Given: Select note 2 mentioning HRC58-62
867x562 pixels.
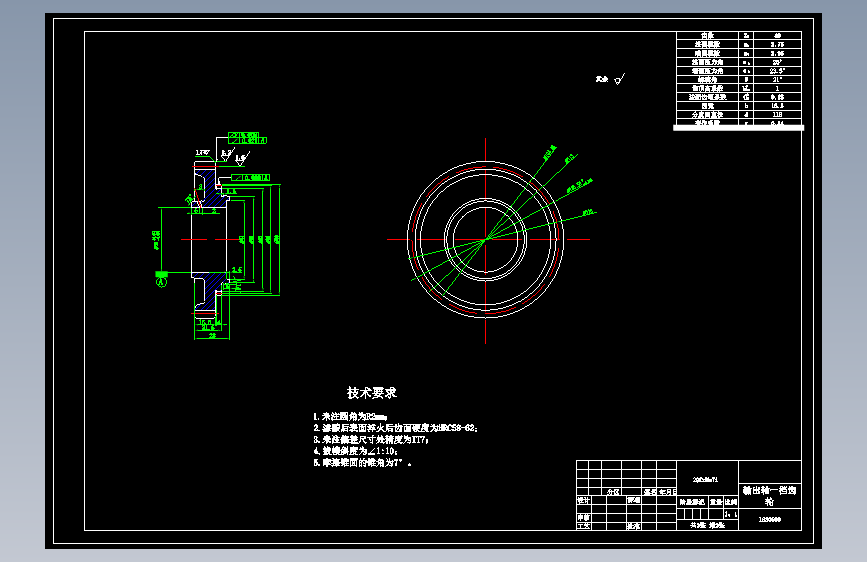Looking at the screenshot, I should [x=395, y=428].
